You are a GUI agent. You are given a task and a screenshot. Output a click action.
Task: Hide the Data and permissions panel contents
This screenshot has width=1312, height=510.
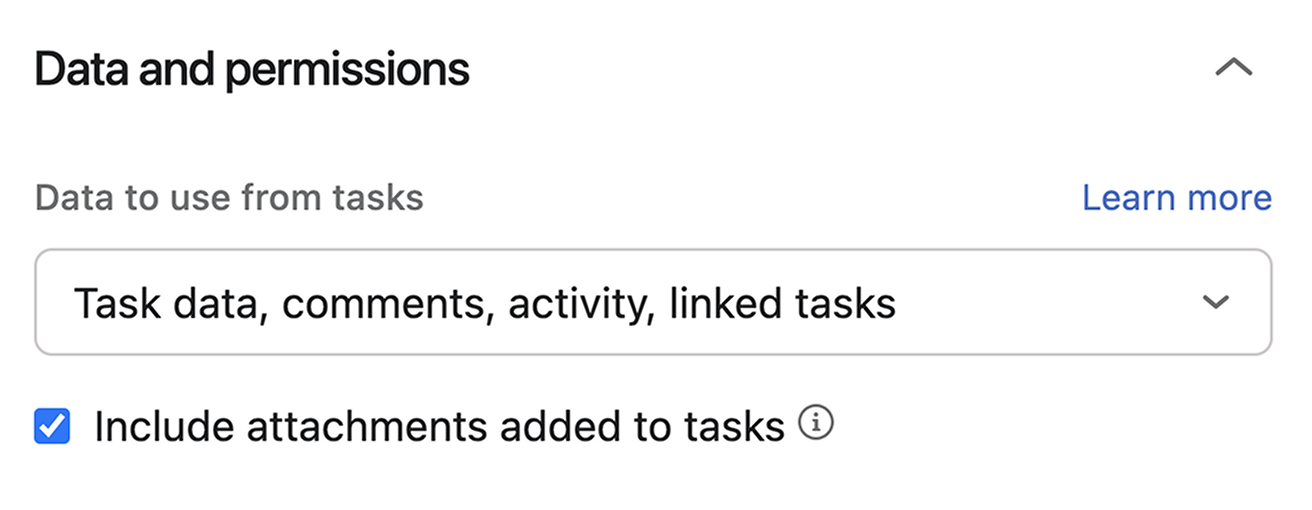[1233, 68]
